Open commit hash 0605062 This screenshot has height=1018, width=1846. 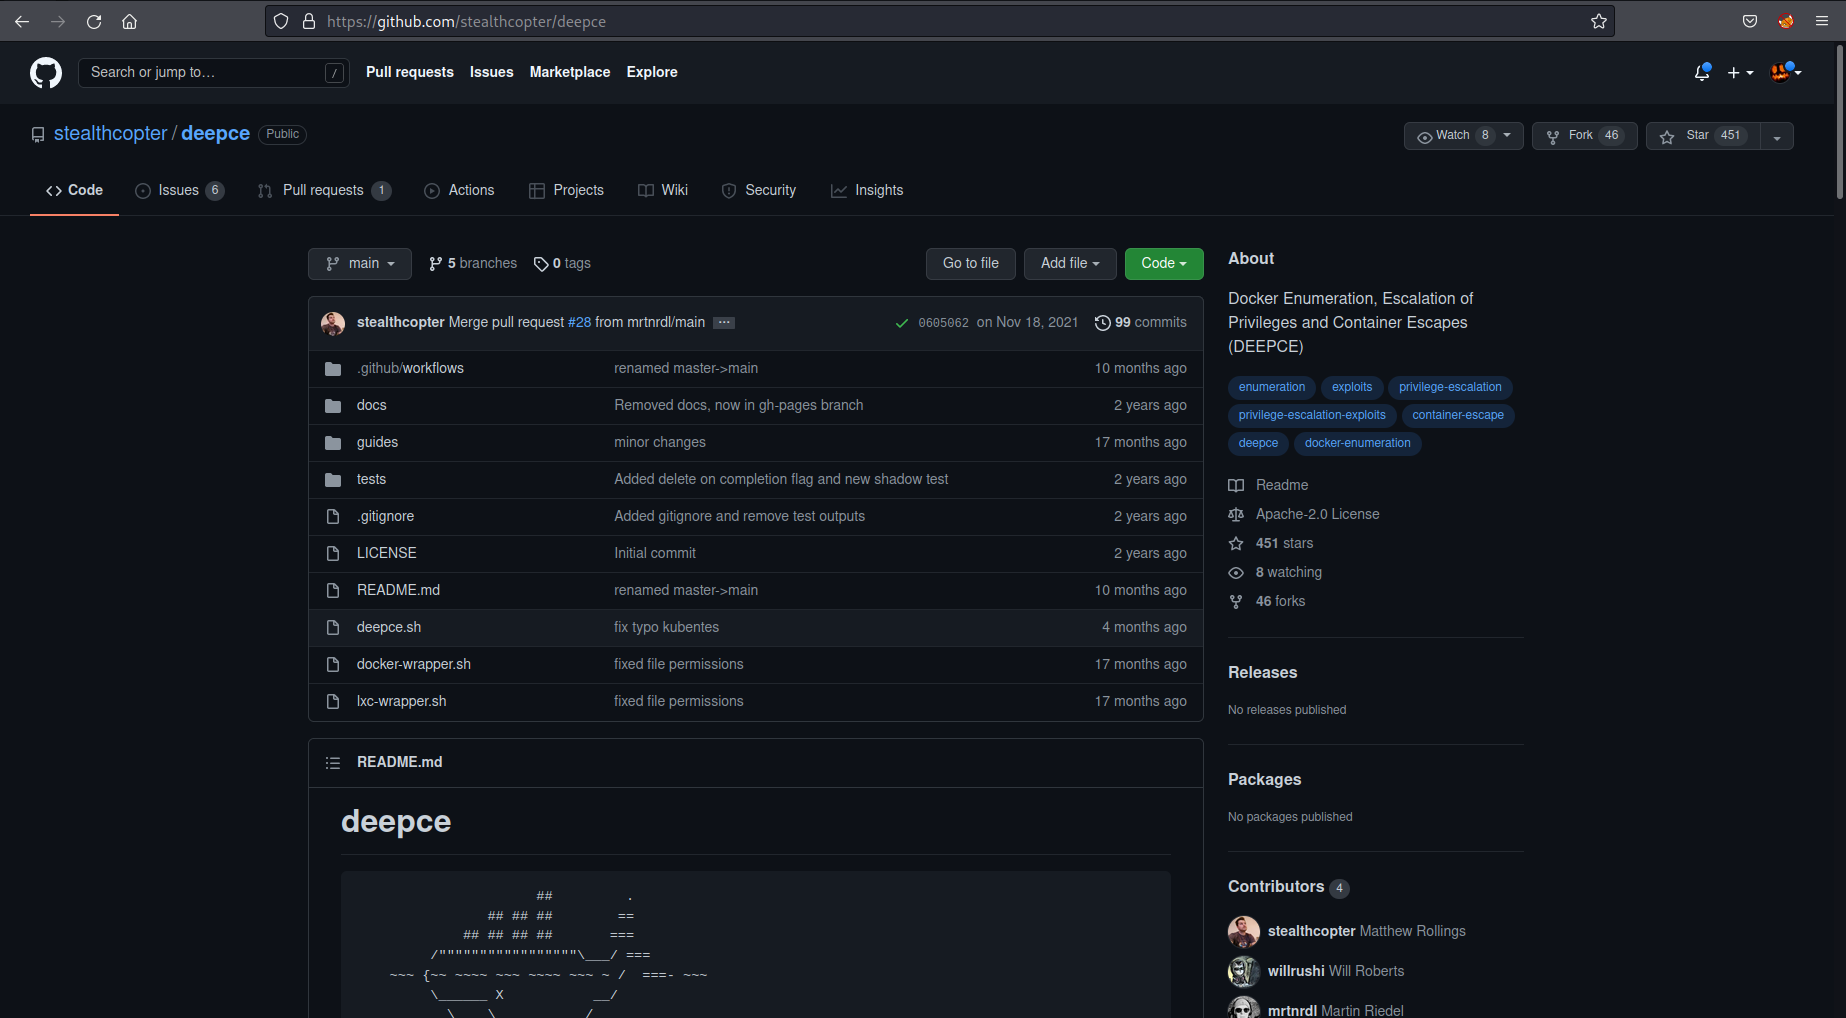pos(943,323)
